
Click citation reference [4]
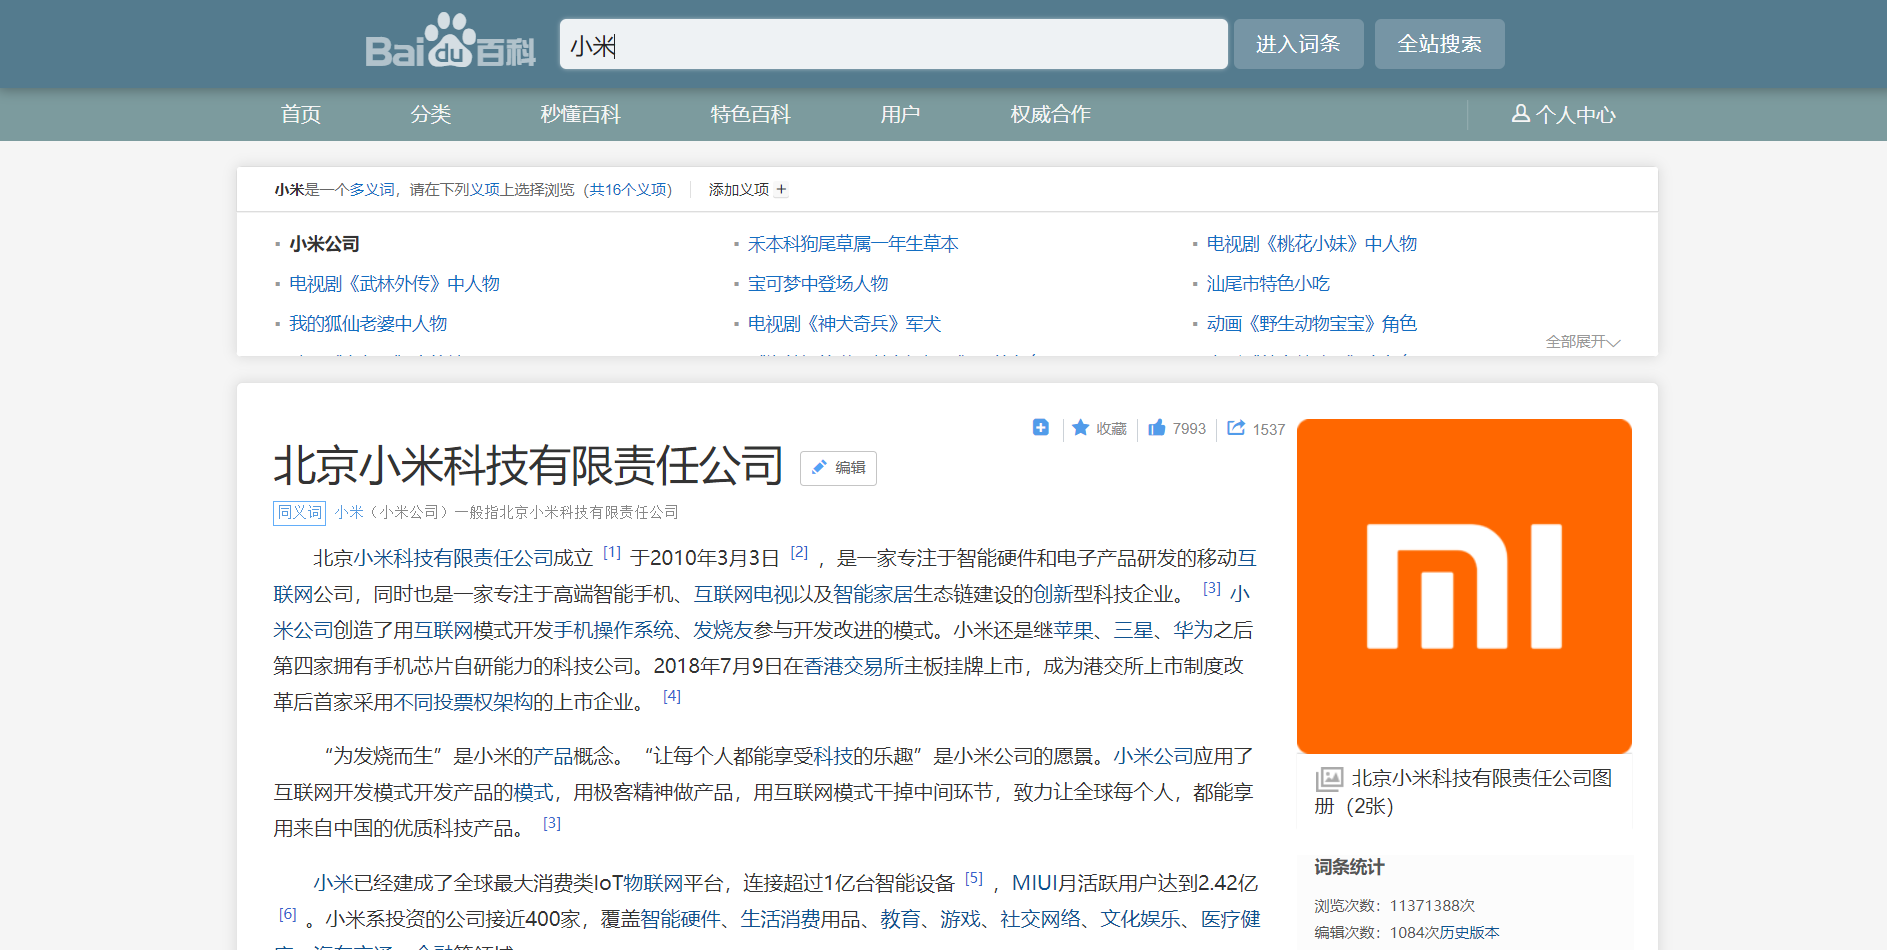[x=672, y=696]
